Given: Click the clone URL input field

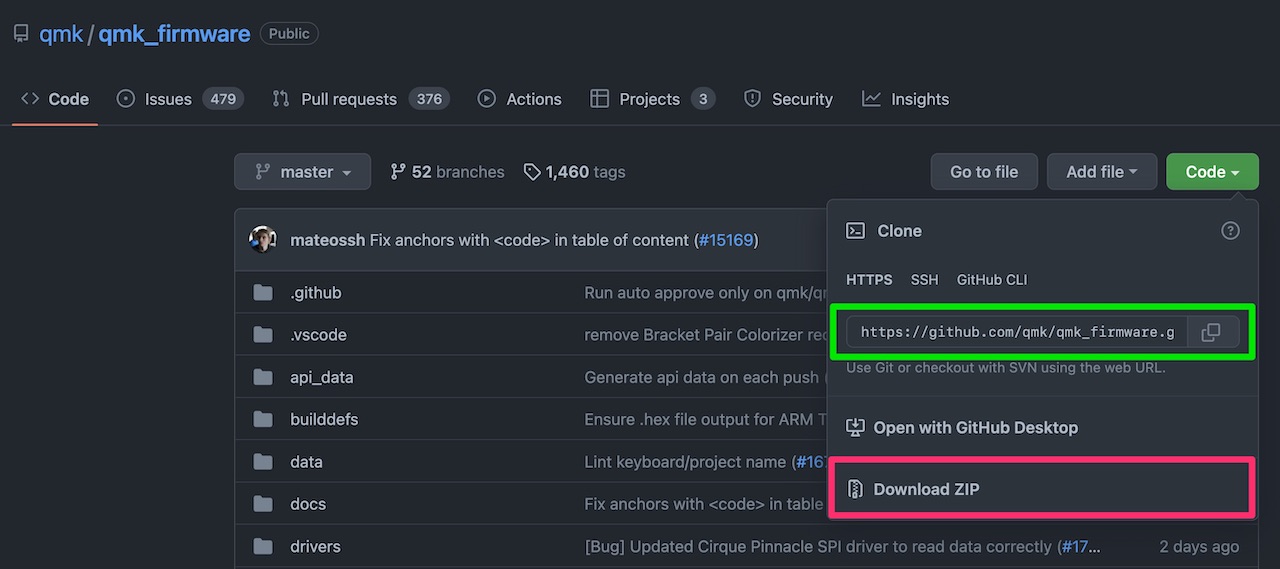Looking at the screenshot, I should tap(1017, 332).
